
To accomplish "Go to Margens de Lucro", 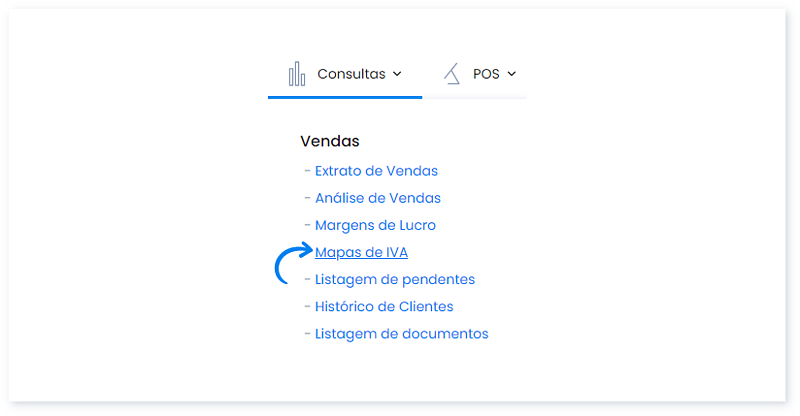I will (375, 225).
